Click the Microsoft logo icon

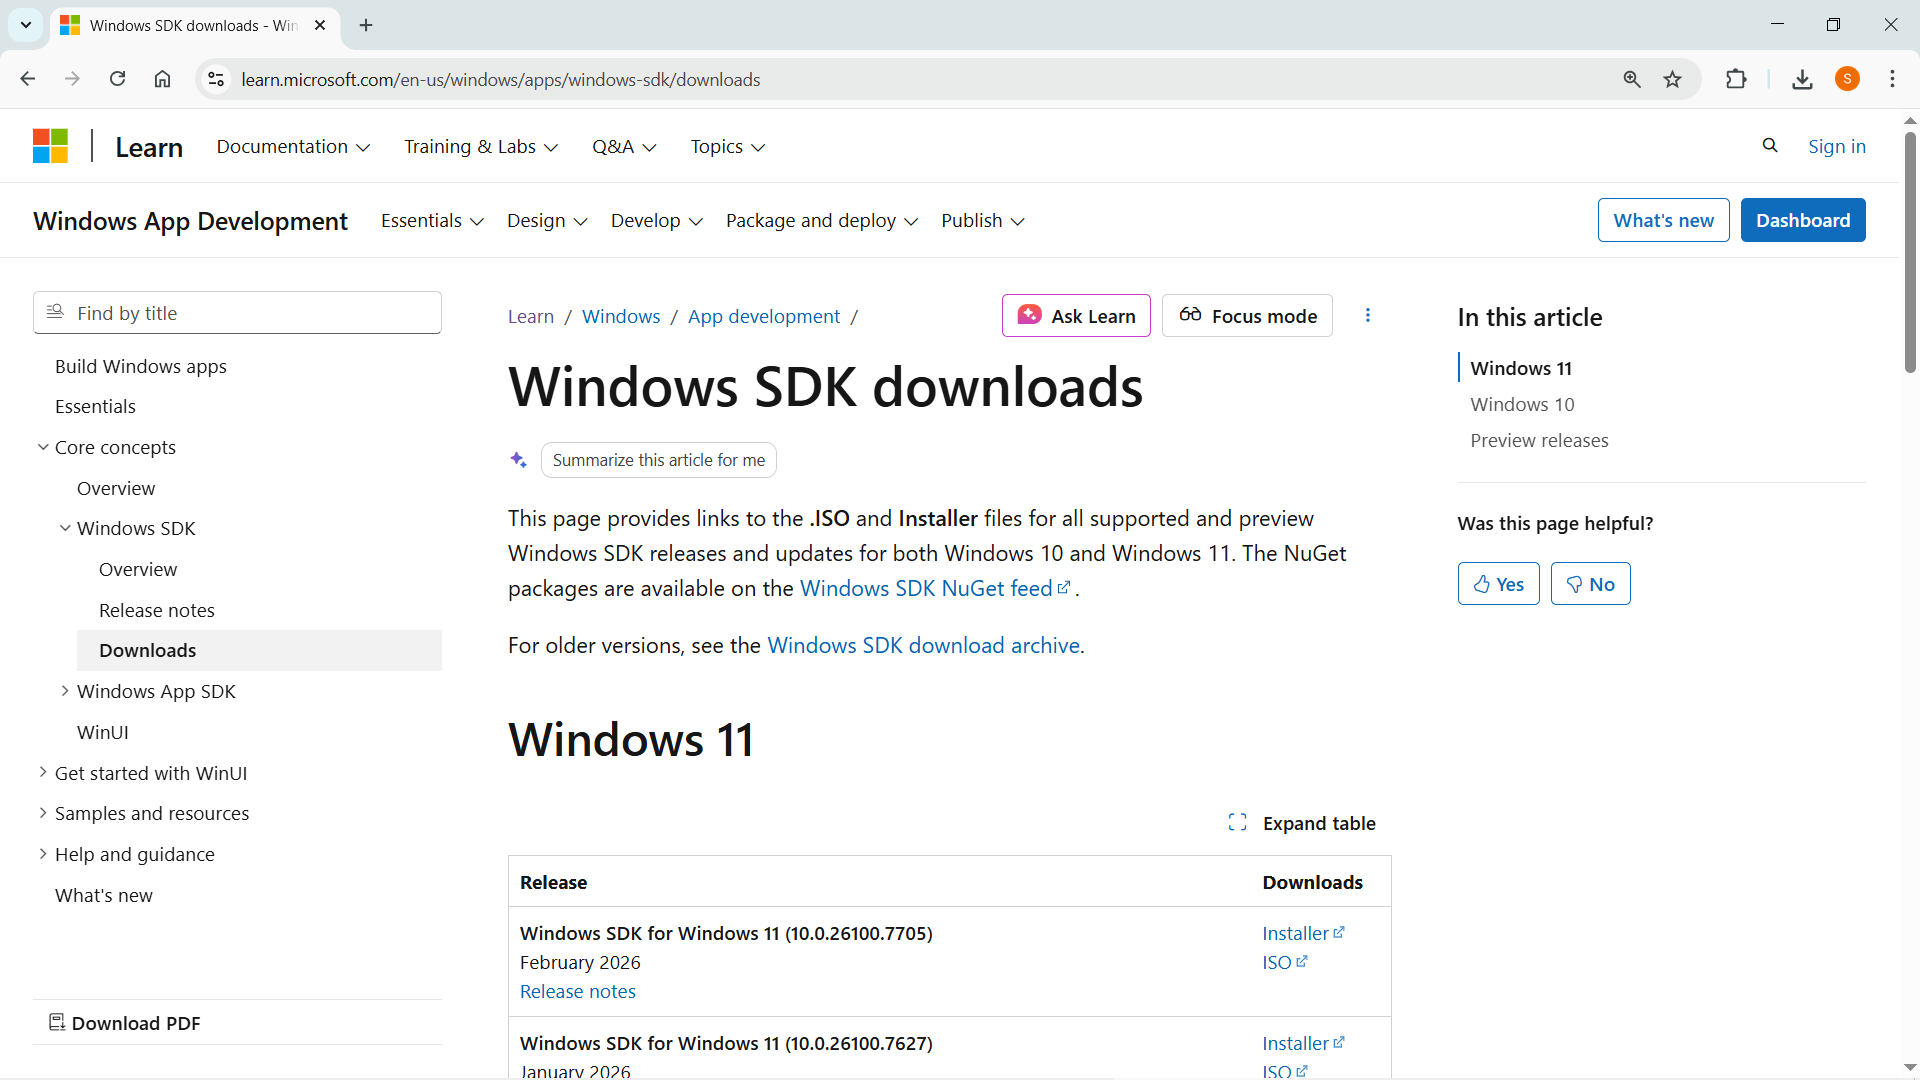pos(50,145)
